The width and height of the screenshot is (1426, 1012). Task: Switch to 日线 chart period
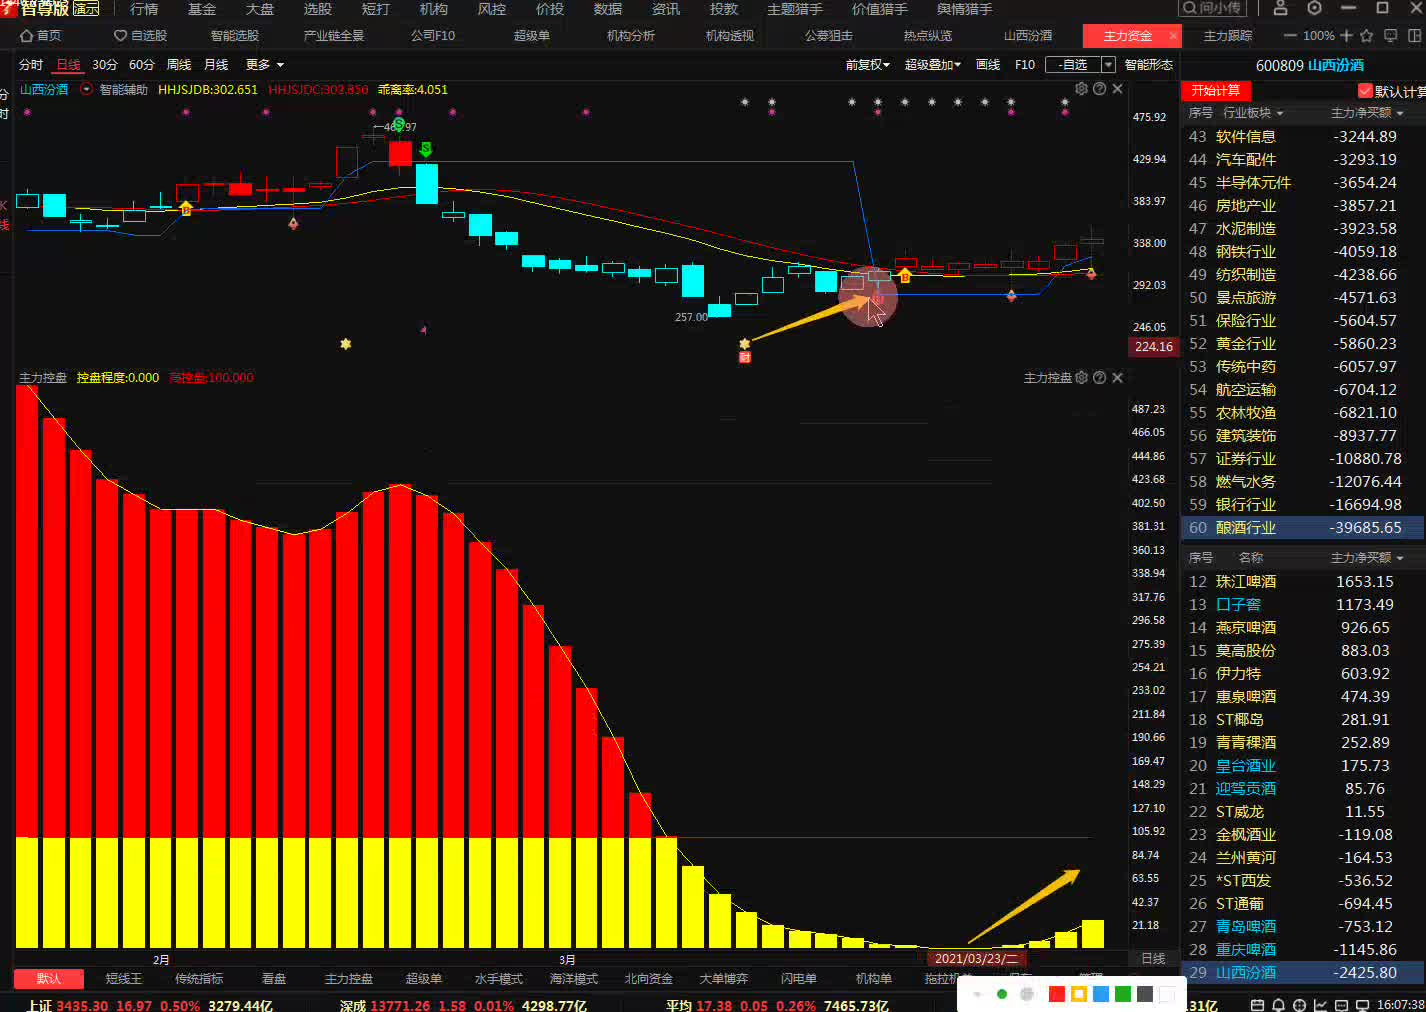coord(68,65)
